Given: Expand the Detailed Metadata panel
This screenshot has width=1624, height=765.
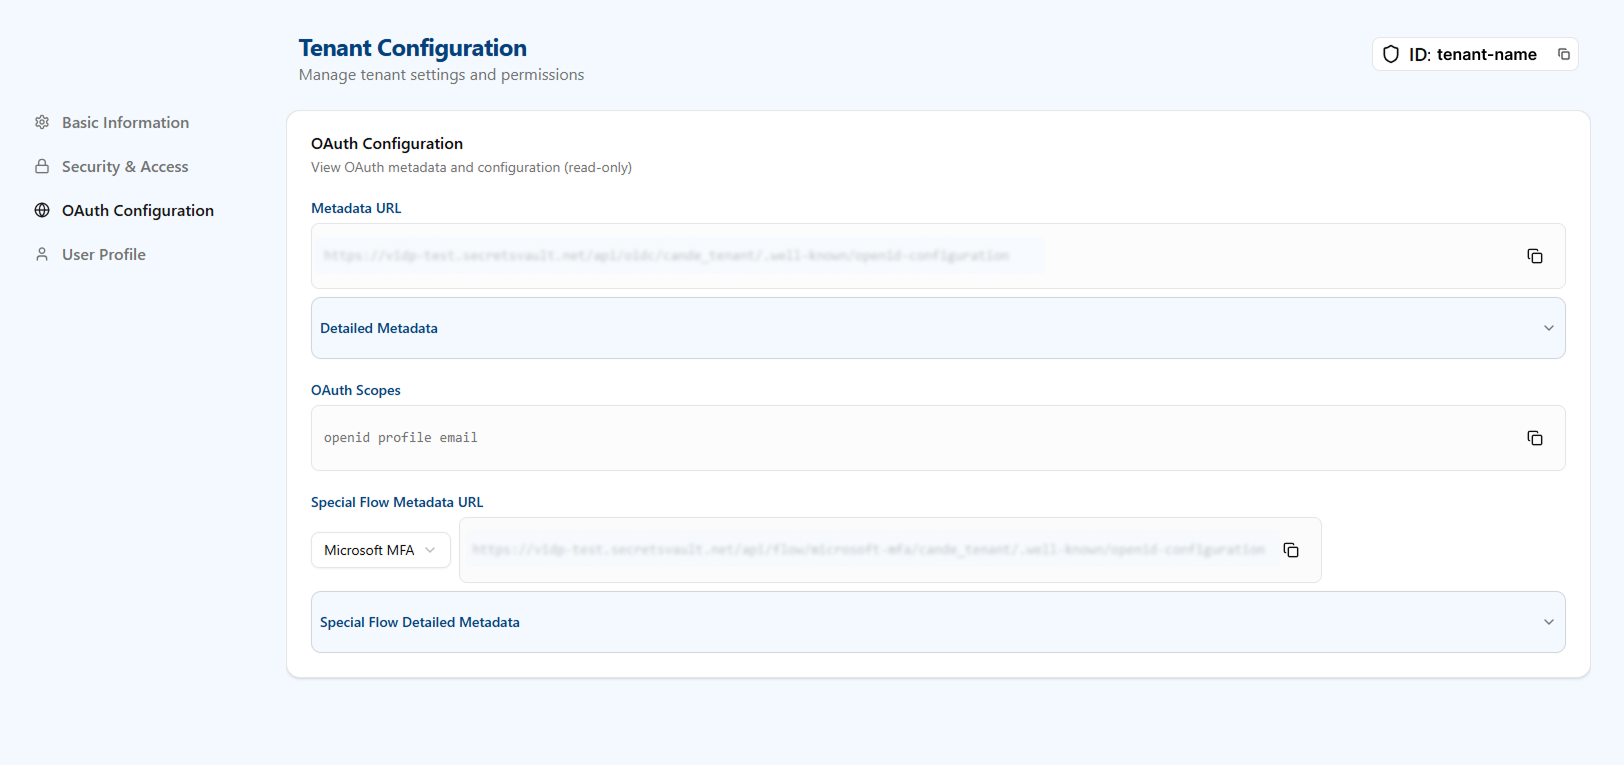Looking at the screenshot, I should (938, 328).
